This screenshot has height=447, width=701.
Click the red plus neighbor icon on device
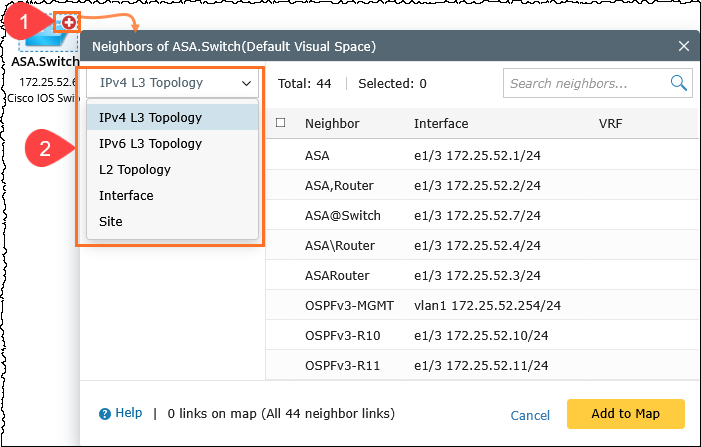(x=69, y=21)
